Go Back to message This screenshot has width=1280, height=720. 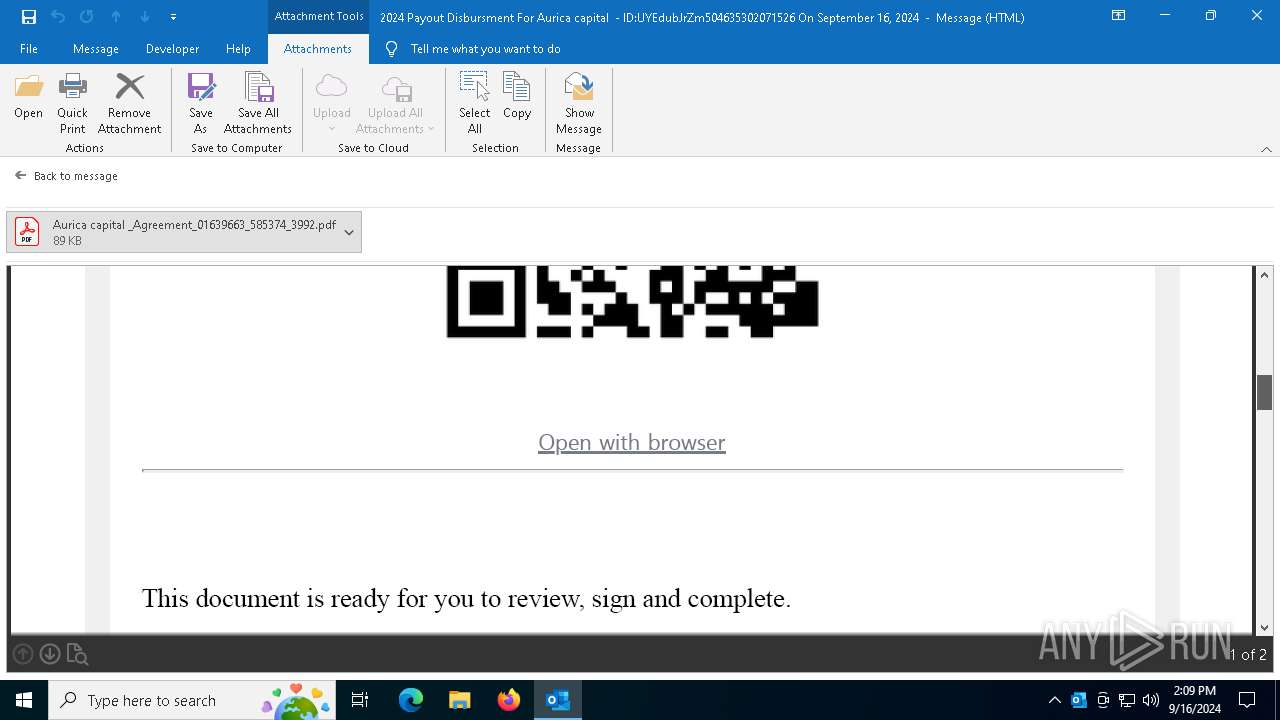(66, 176)
